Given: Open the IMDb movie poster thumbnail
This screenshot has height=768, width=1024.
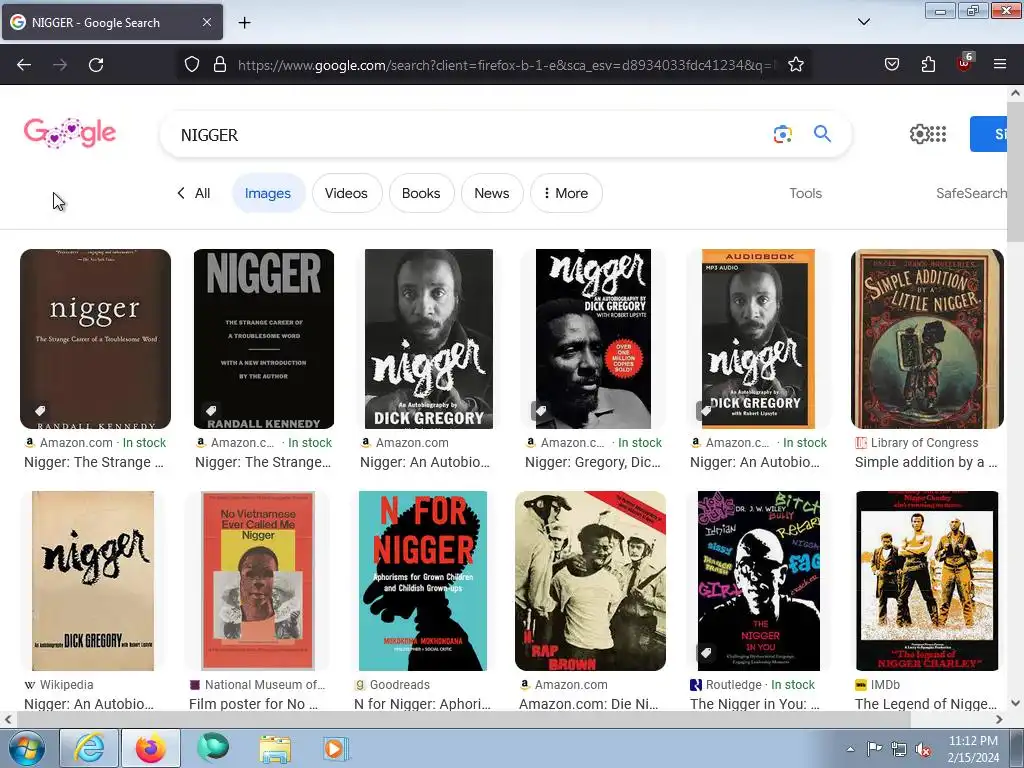Looking at the screenshot, I should [x=927, y=581].
